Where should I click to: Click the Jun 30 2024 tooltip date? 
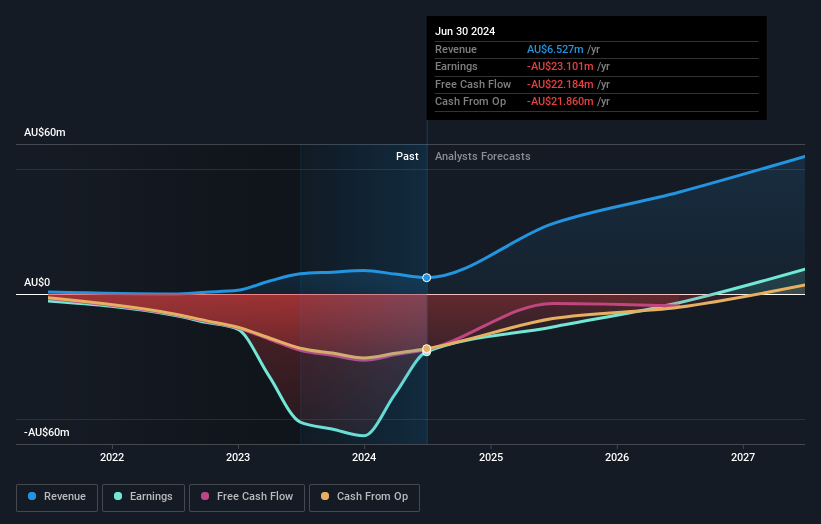click(x=465, y=31)
